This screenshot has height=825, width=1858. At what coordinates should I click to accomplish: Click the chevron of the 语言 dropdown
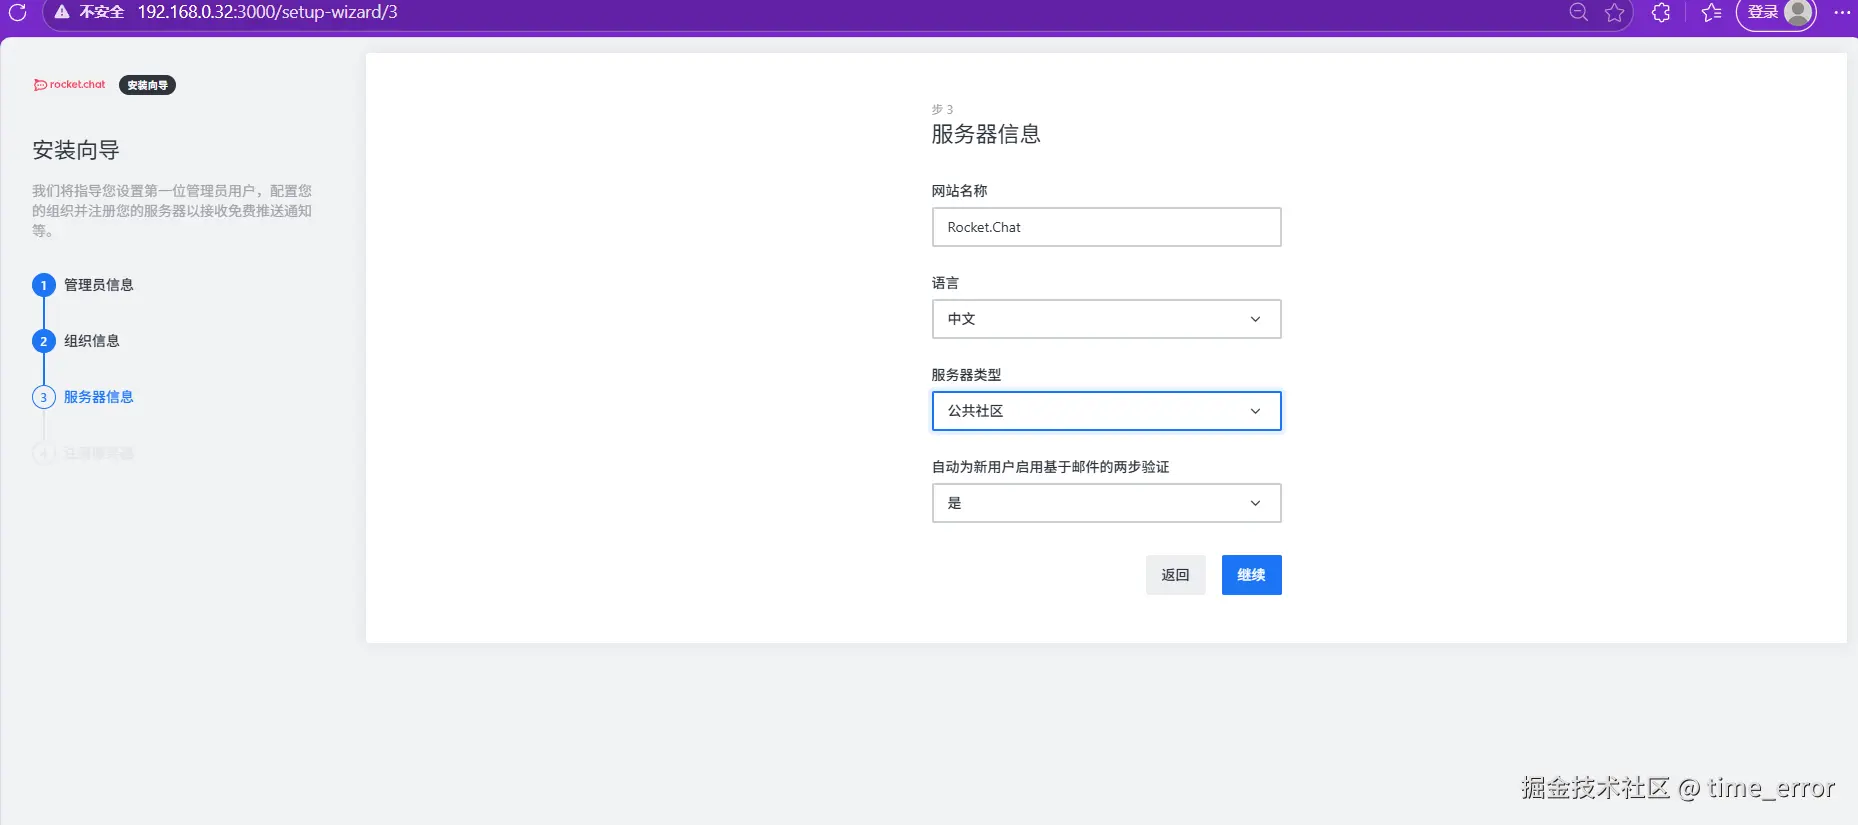1255,319
